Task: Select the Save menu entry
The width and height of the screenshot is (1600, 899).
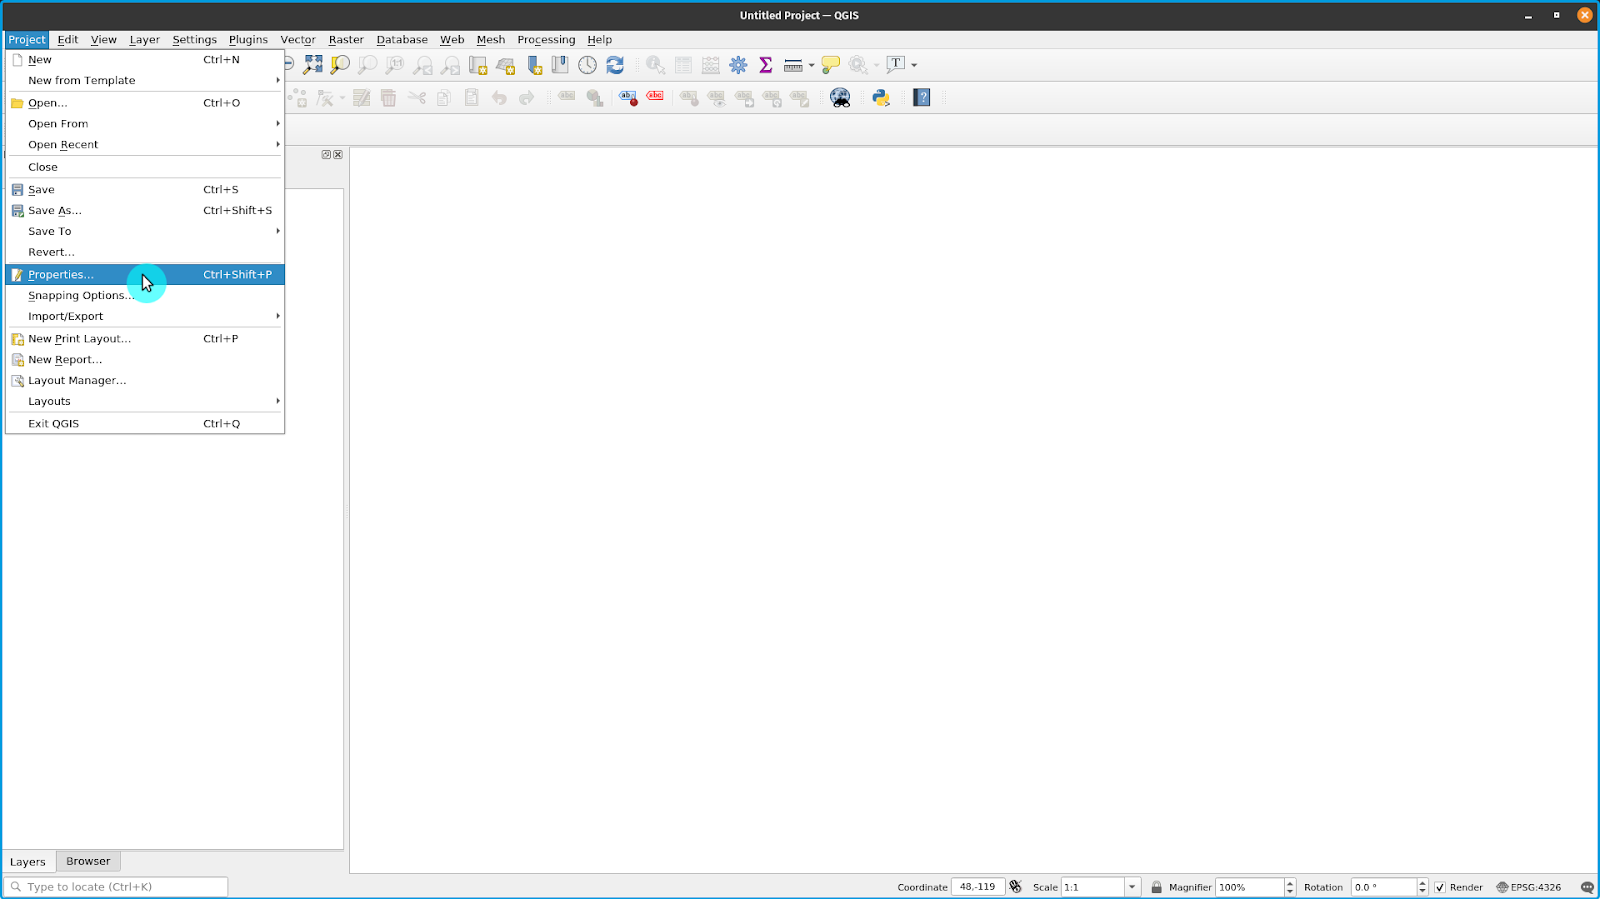Action: [145, 190]
